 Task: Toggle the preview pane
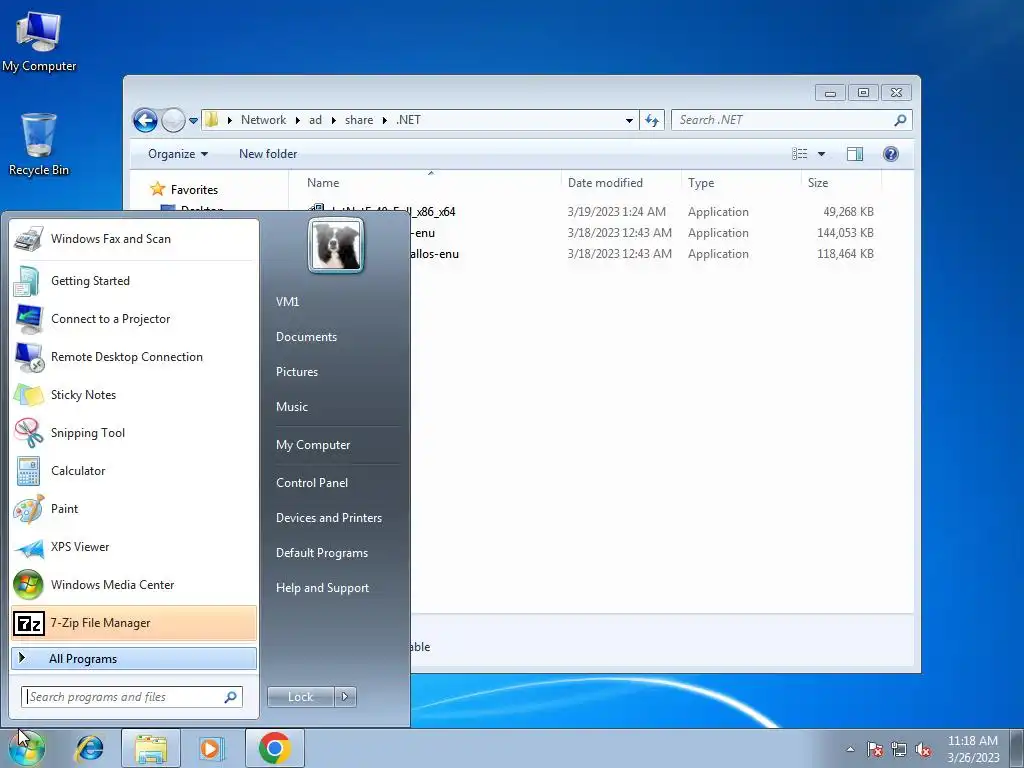pos(855,154)
